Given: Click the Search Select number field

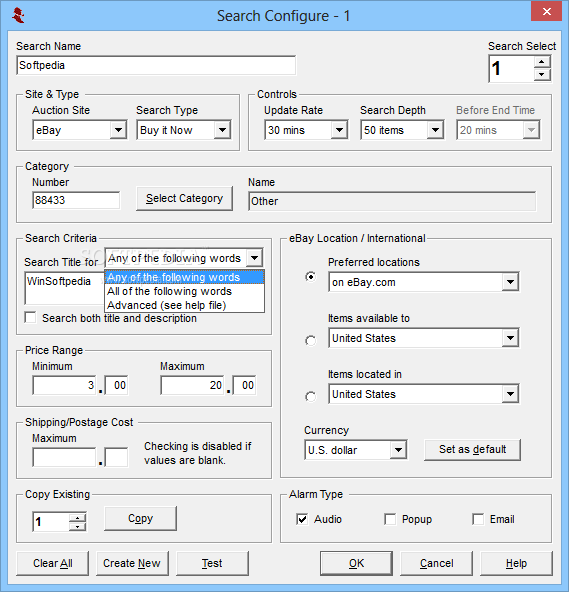Looking at the screenshot, I should (x=512, y=68).
